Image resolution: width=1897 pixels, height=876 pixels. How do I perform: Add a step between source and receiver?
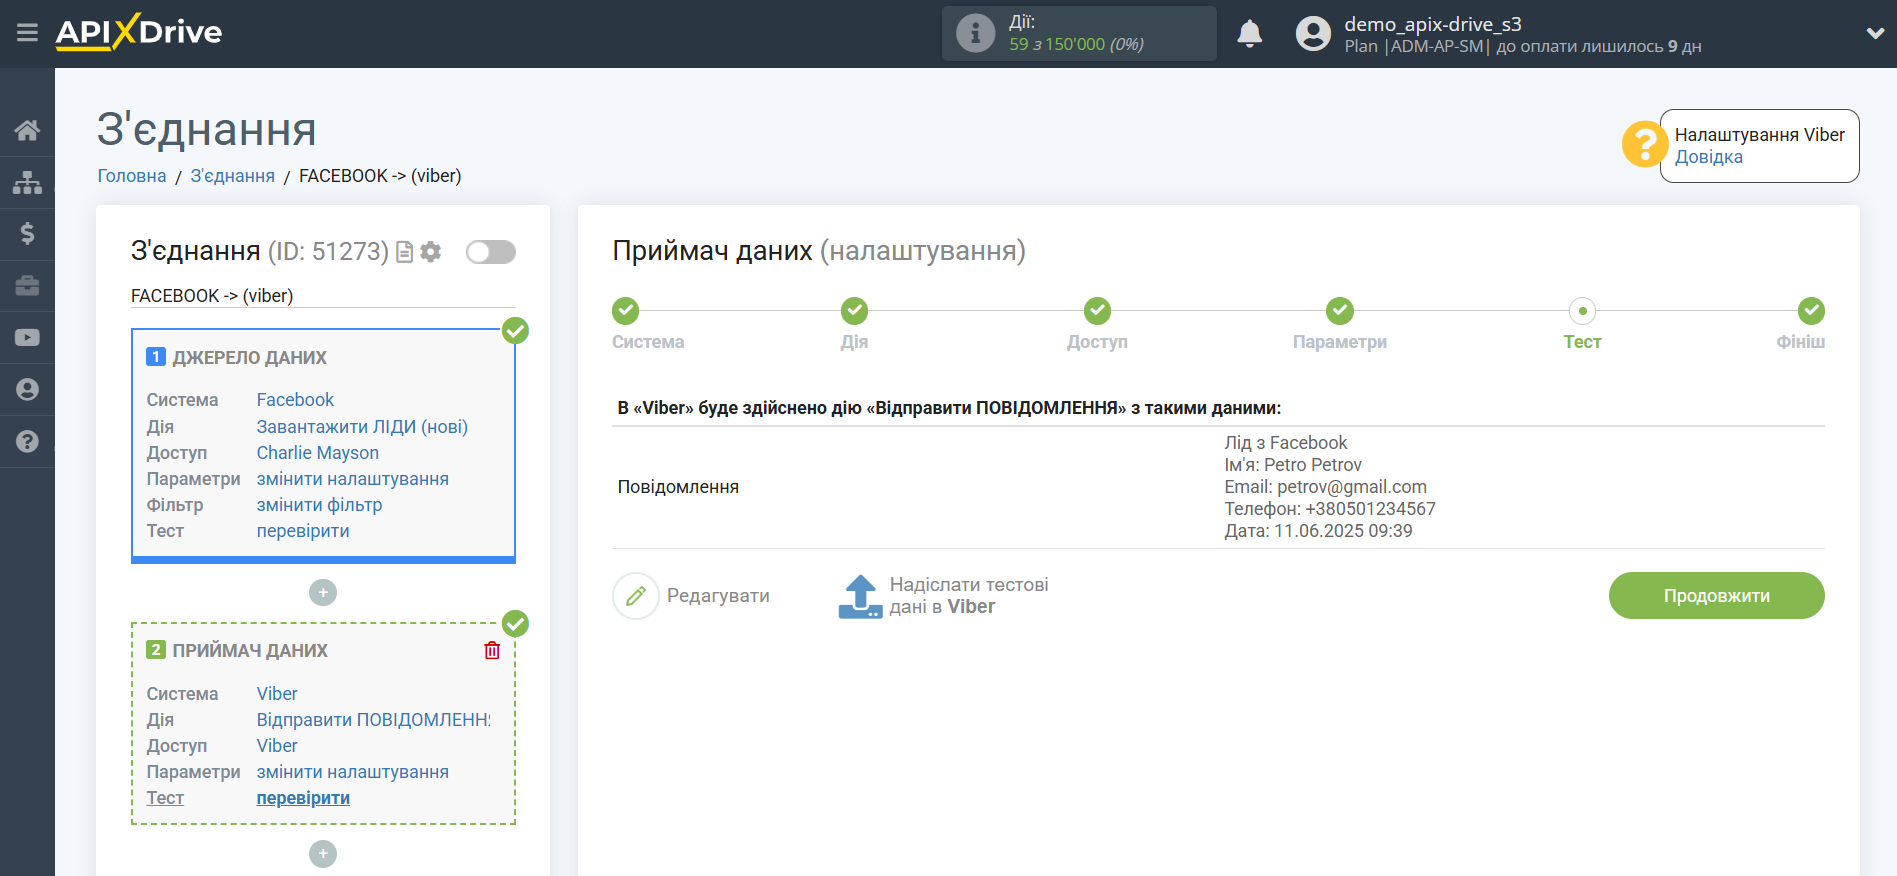pyautogui.click(x=323, y=593)
